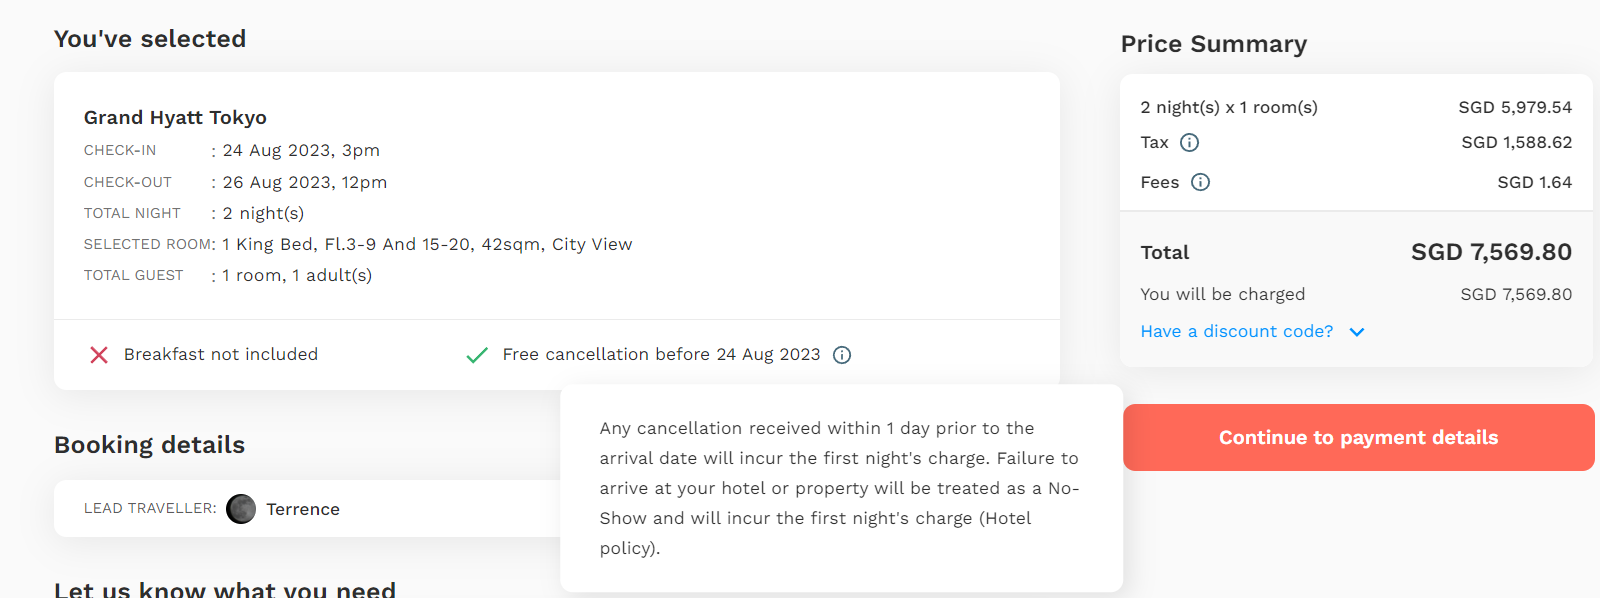The height and width of the screenshot is (598, 1600).
Task: Click 'Have a discount code?' link
Action: 1237,331
